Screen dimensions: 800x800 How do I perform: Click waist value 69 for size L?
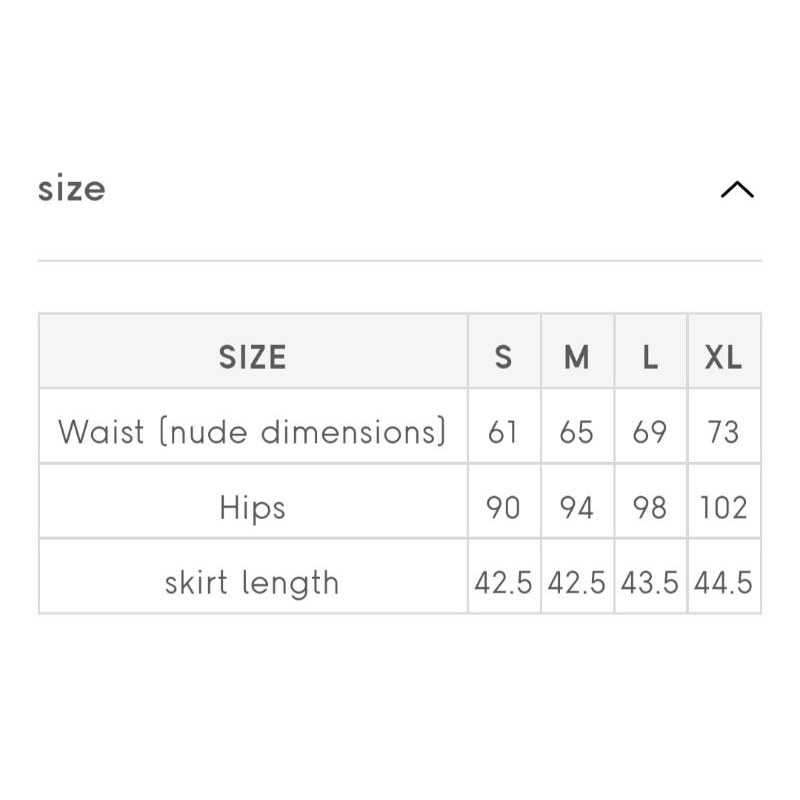click(x=650, y=432)
